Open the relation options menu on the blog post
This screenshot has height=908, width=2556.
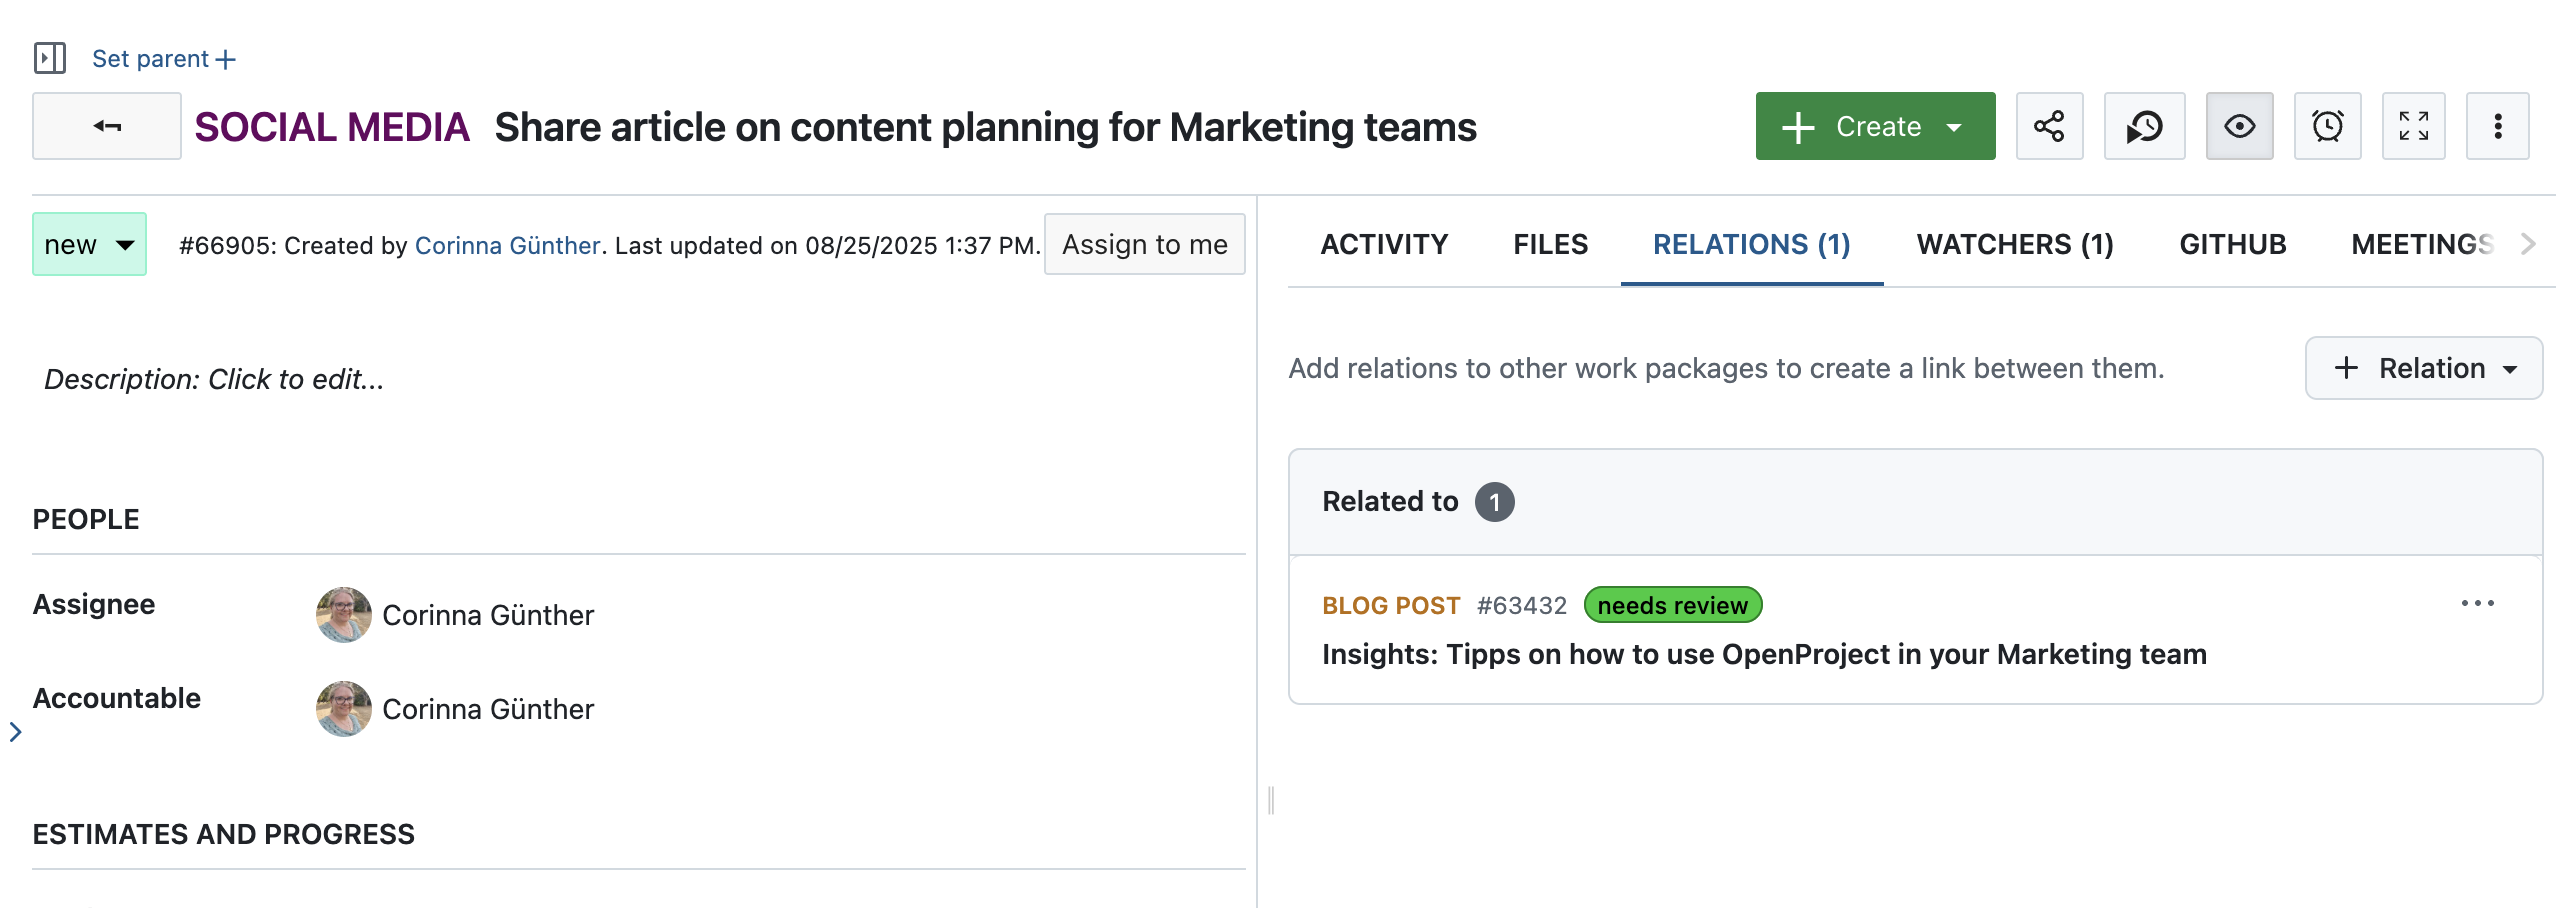[2480, 603]
